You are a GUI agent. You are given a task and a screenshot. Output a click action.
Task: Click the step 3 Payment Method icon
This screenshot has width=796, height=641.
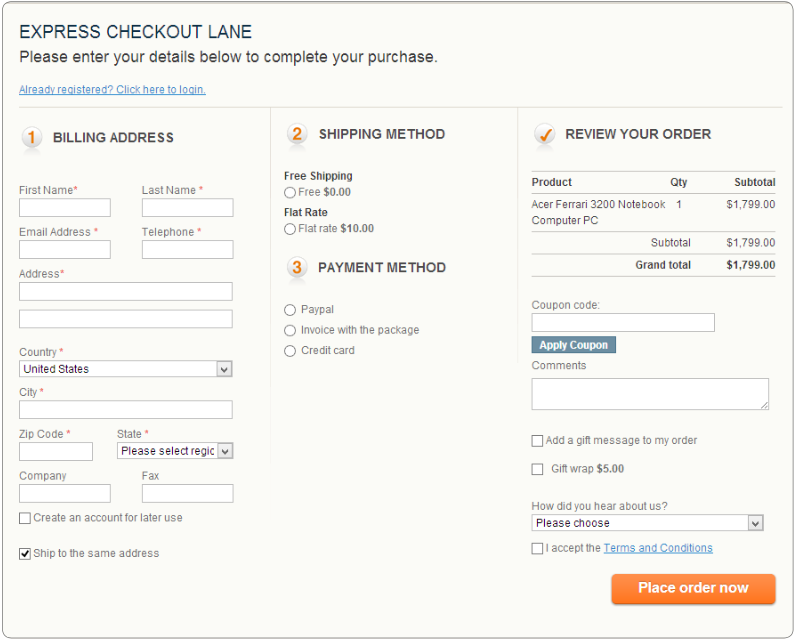pyautogui.click(x=297, y=267)
